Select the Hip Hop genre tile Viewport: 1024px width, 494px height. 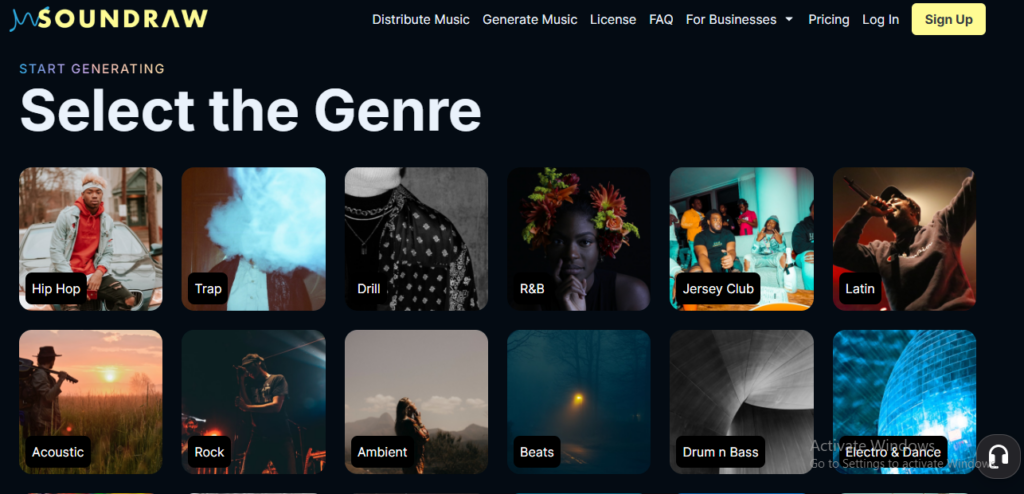point(91,239)
